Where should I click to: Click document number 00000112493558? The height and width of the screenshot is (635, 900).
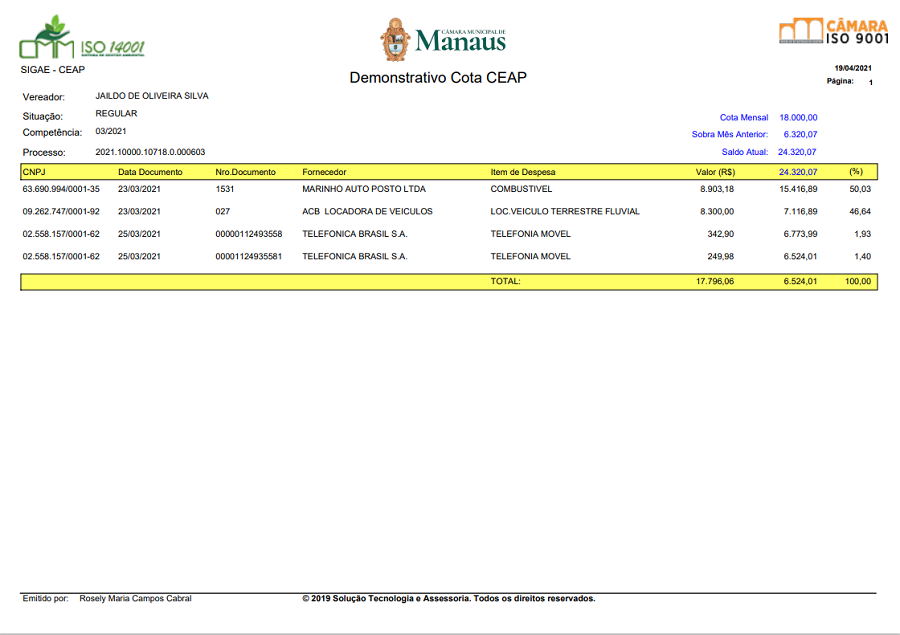[x=248, y=234]
